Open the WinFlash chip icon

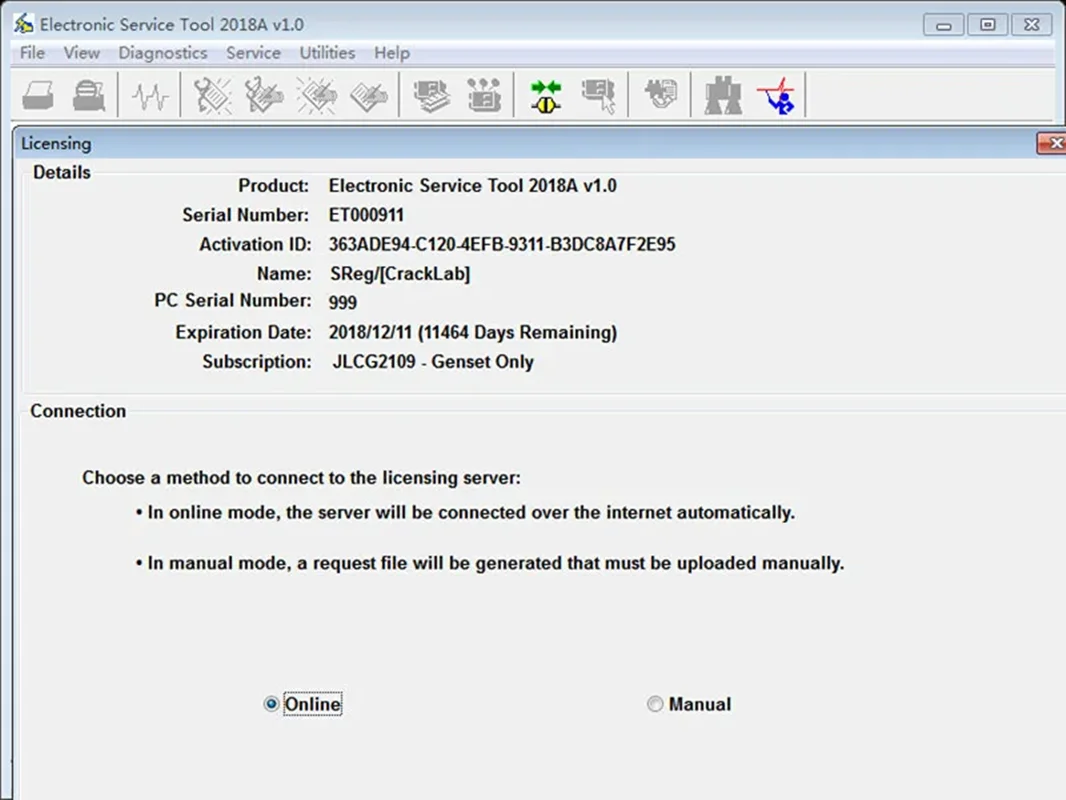[659, 94]
